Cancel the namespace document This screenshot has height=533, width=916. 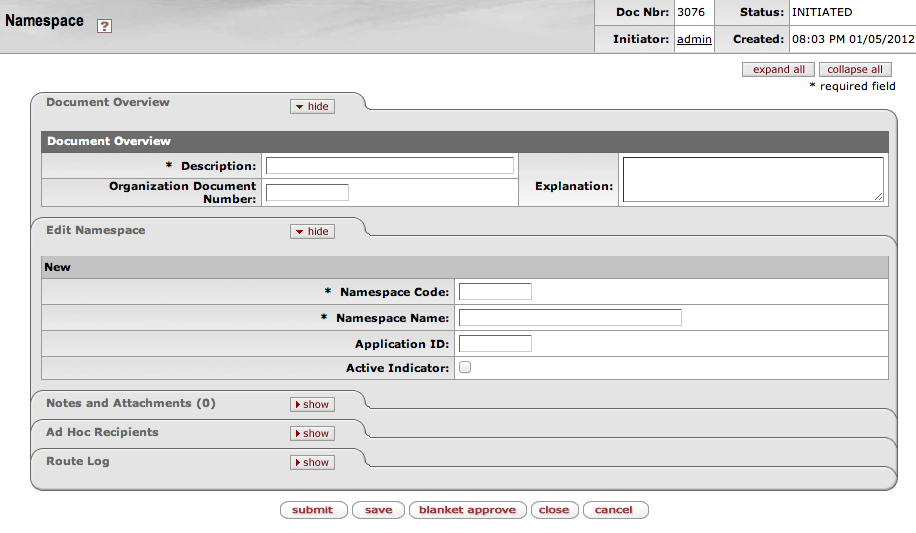click(x=615, y=510)
